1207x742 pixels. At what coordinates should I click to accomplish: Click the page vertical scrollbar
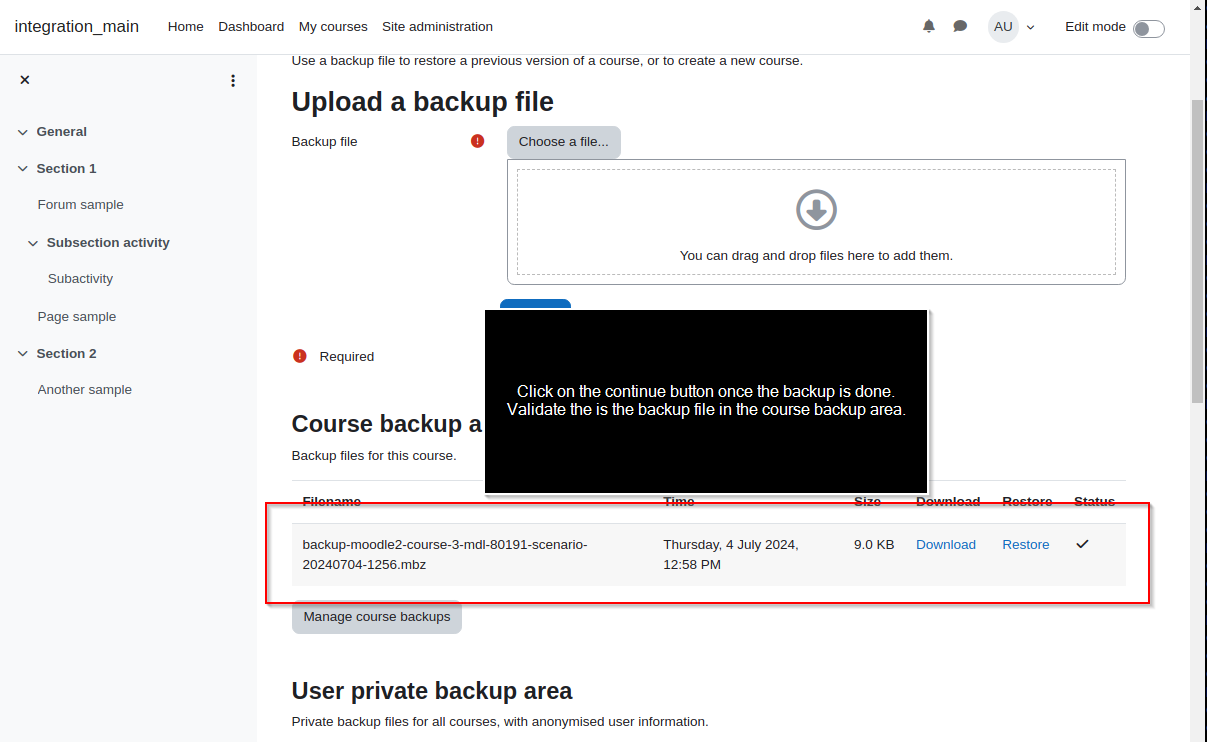1198,250
